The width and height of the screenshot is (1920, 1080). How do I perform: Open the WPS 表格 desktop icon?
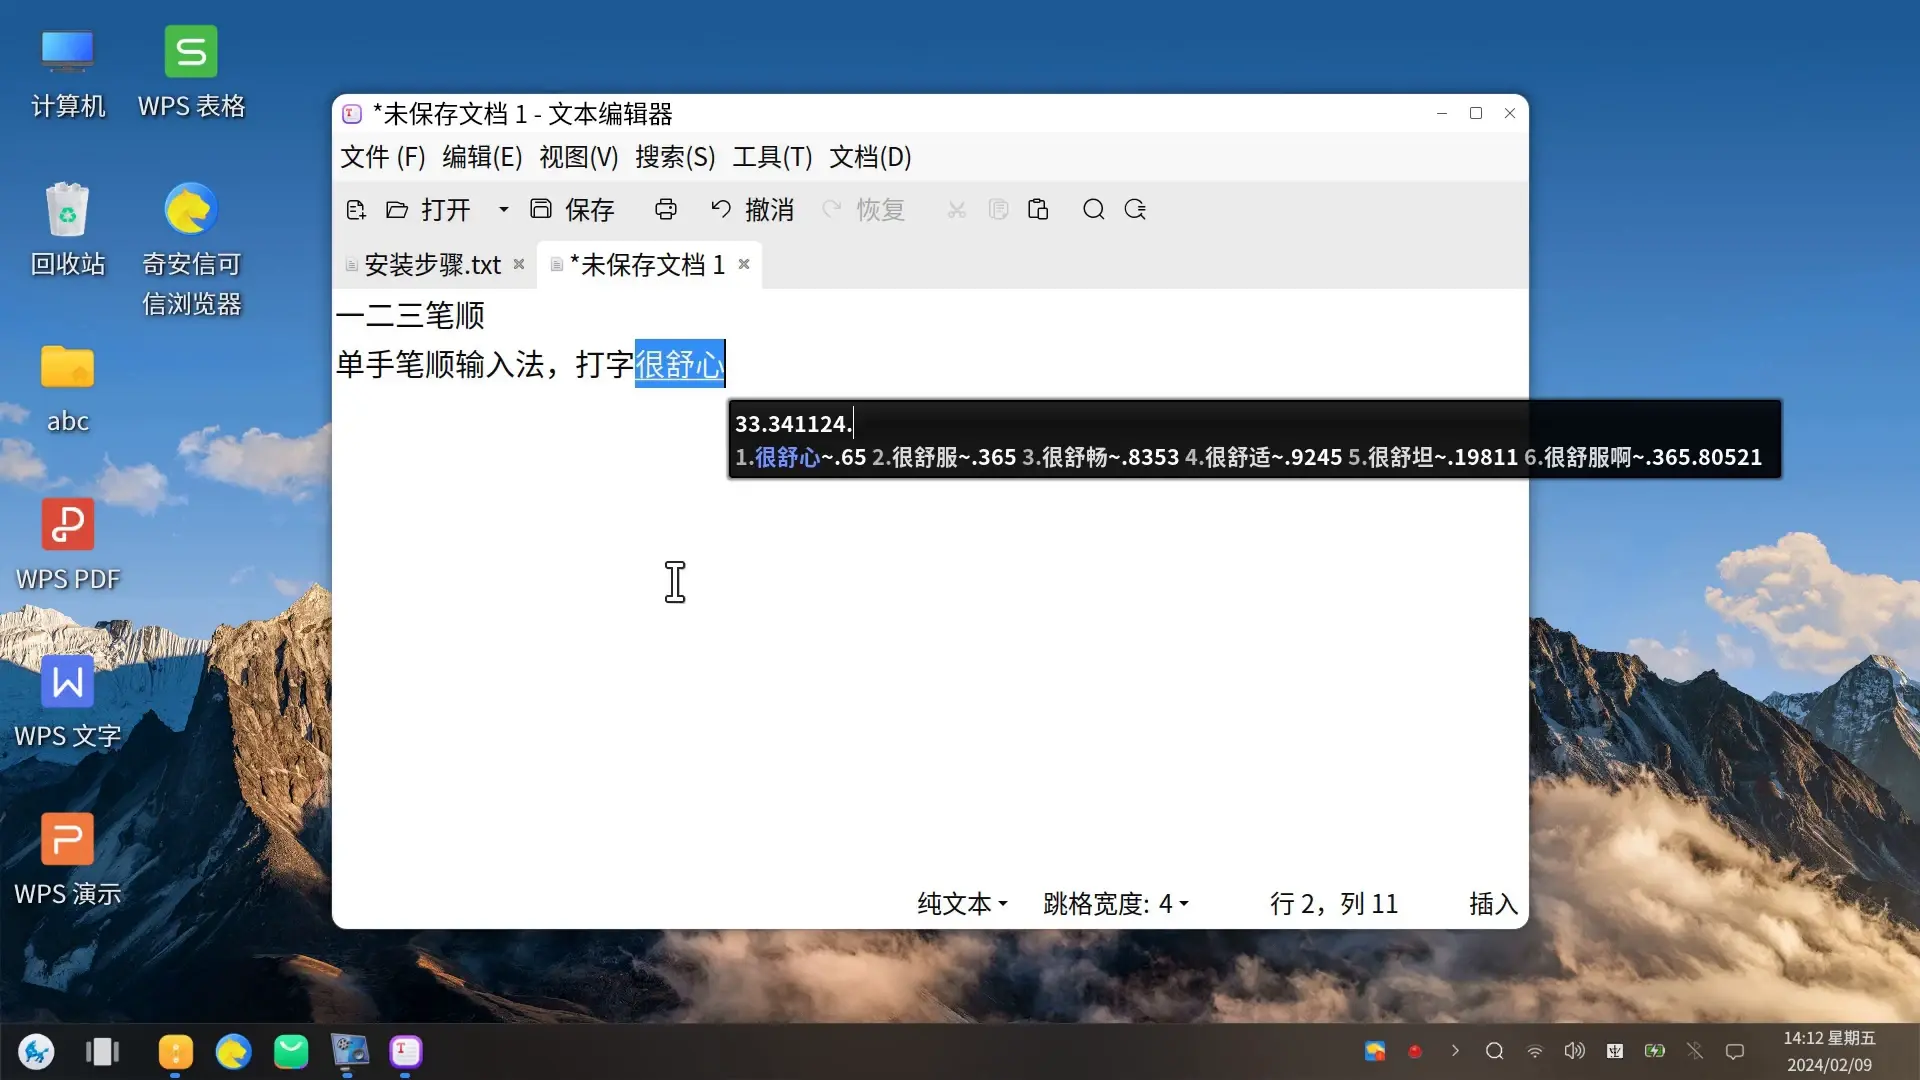(x=191, y=75)
